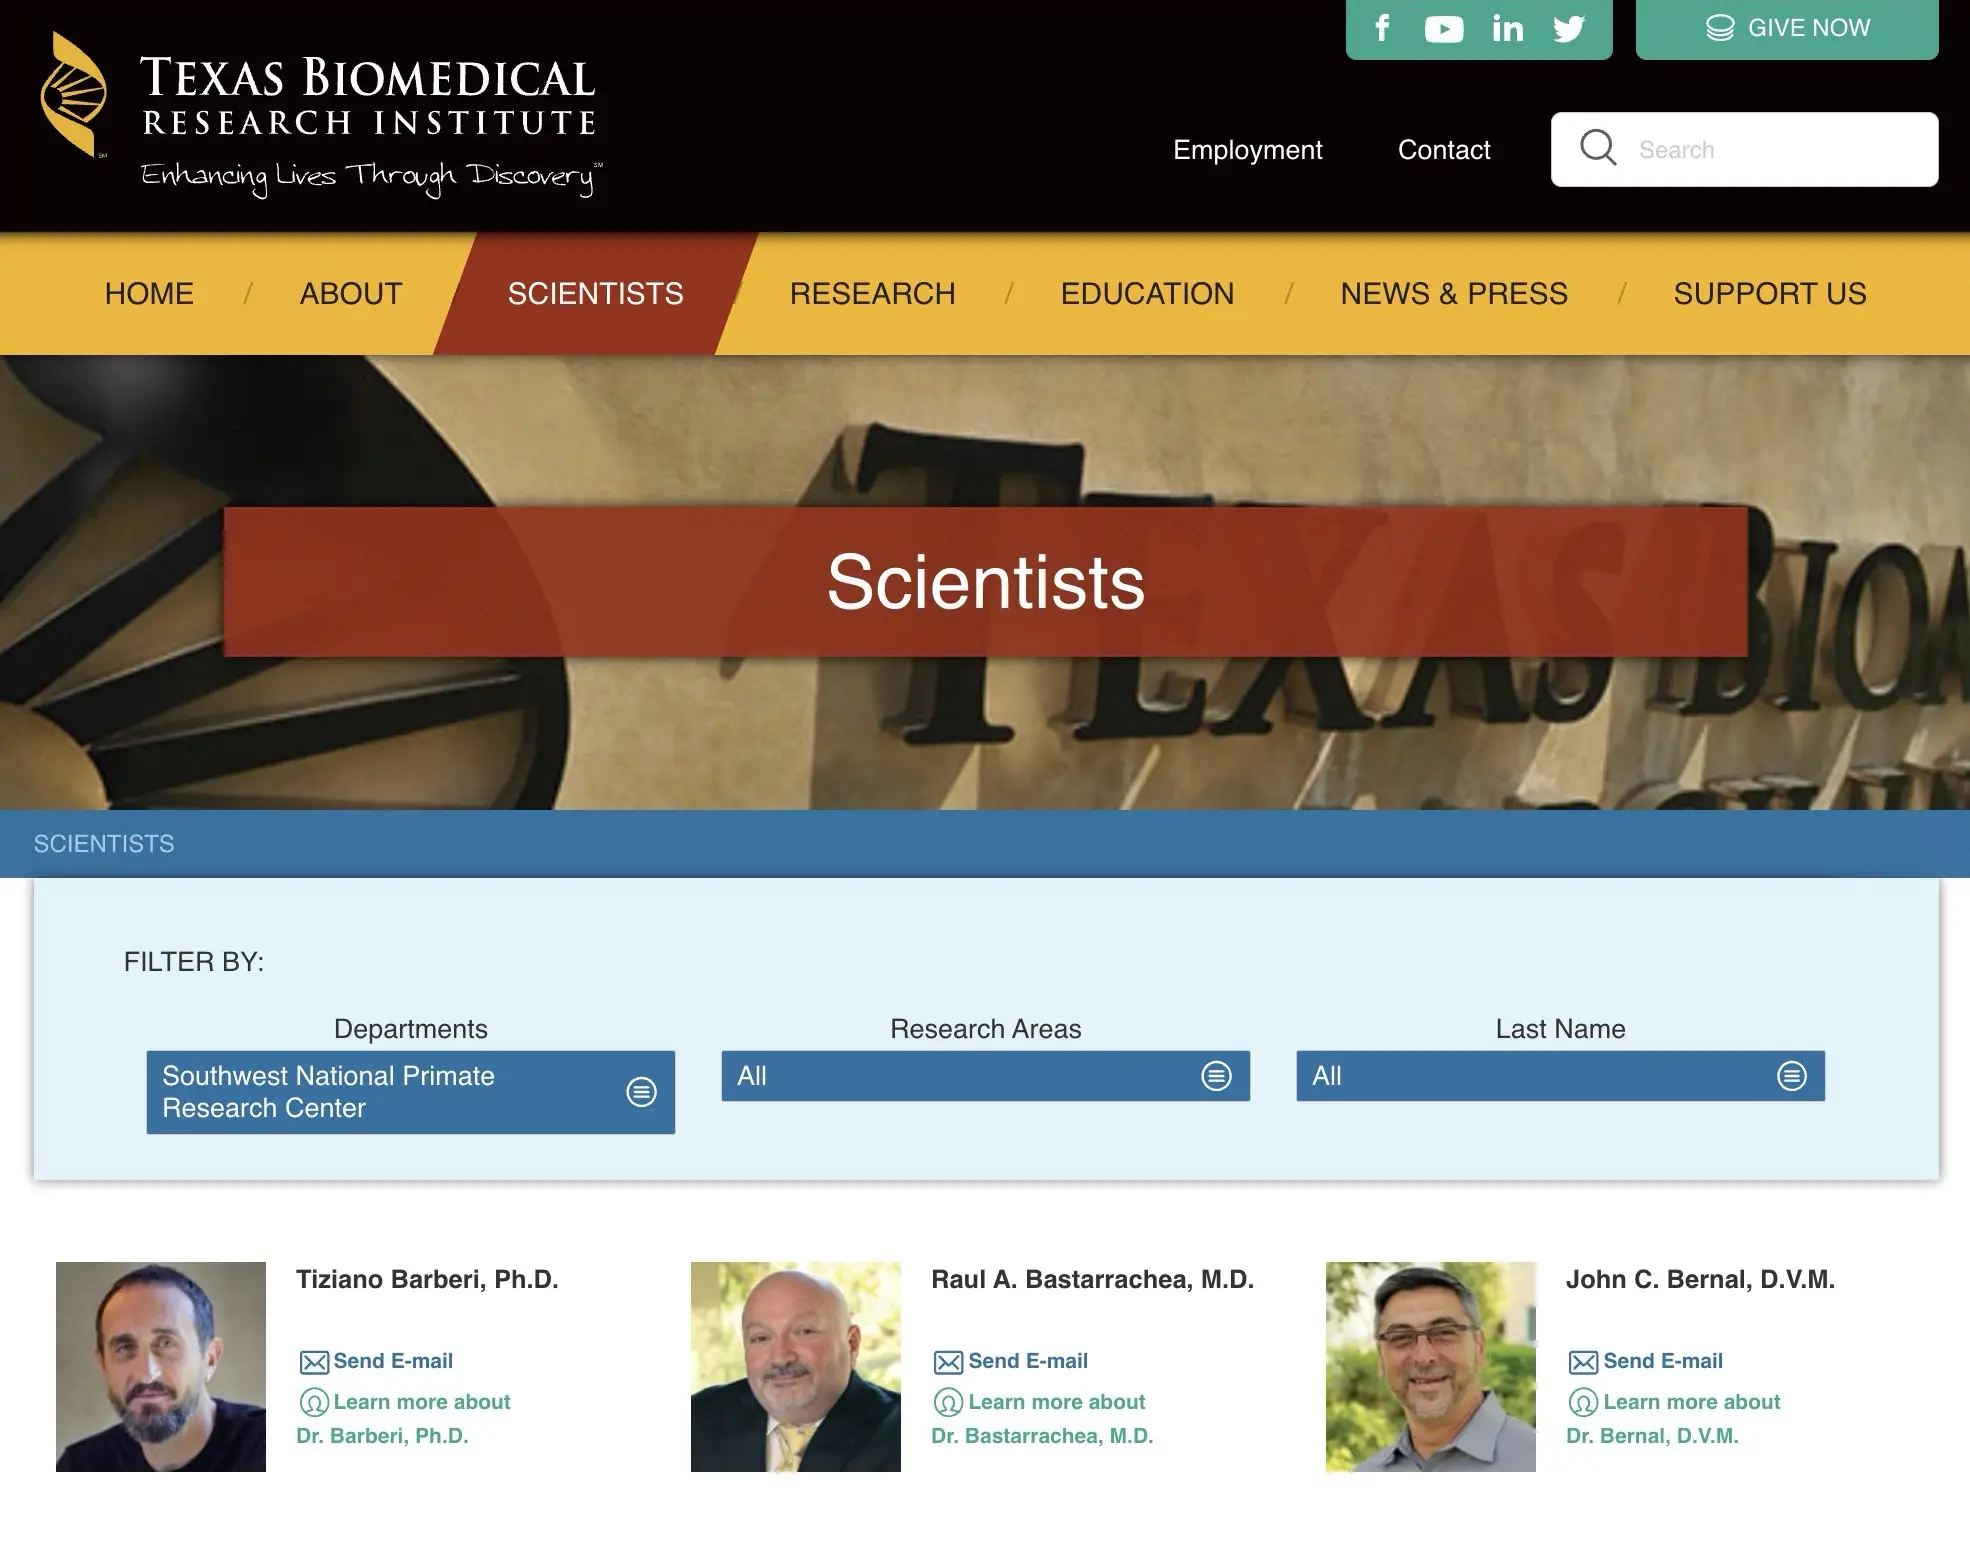Click the SCIENTISTS breadcrumb link
The width and height of the screenshot is (1970, 1565).
(x=104, y=844)
